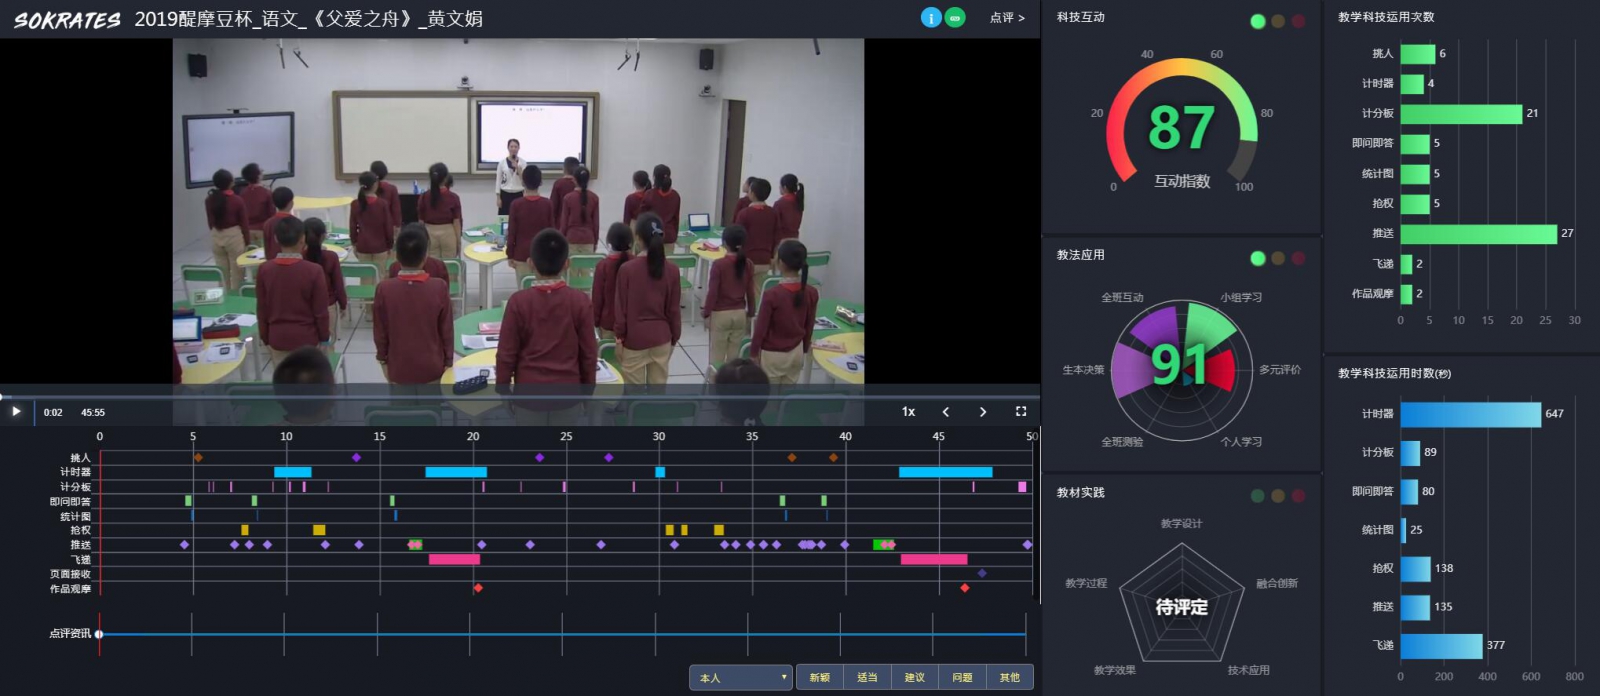
Task: Click the 其他 button
Action: pos(1010,677)
